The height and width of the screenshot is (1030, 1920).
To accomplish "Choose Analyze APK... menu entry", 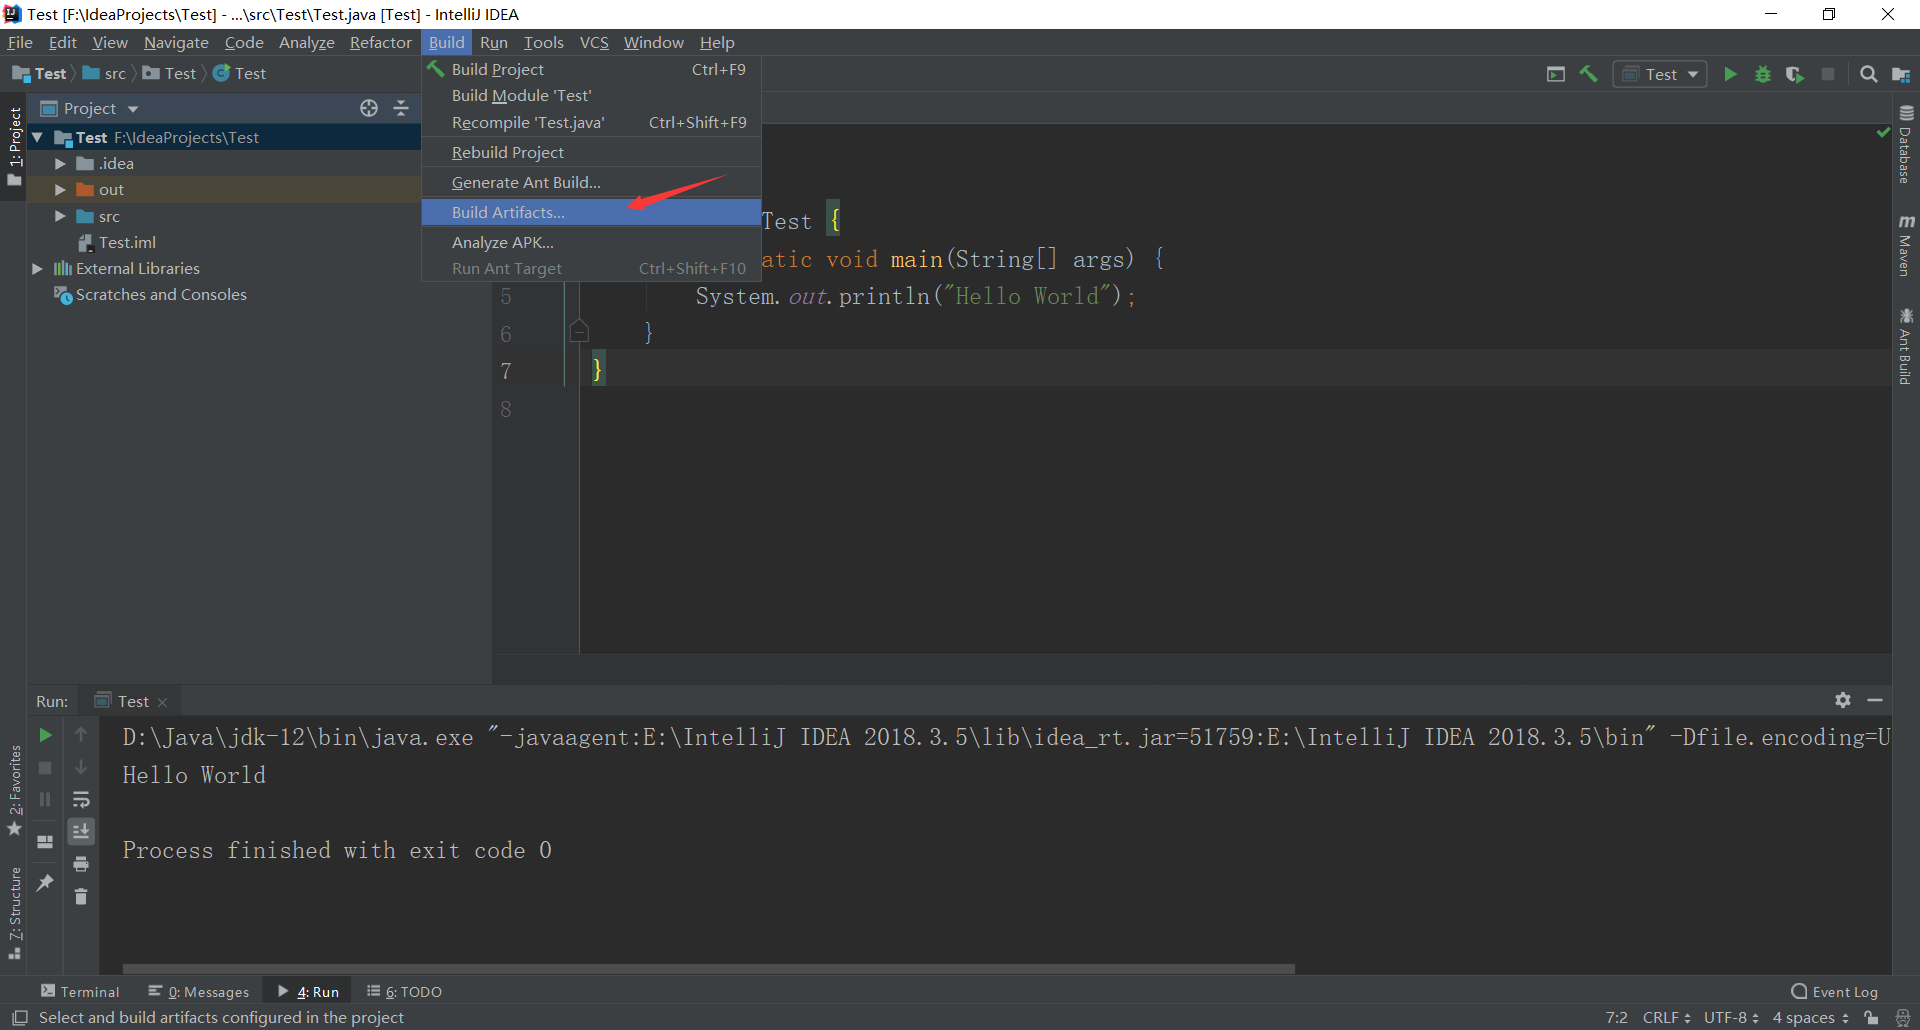I will pos(591,242).
